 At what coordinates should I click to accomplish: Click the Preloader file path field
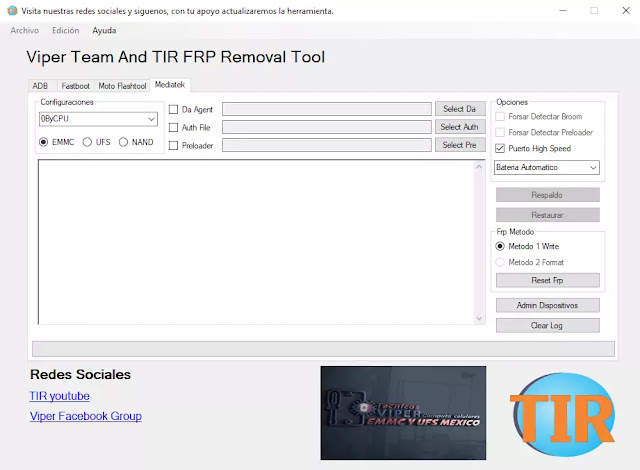[x=327, y=145]
